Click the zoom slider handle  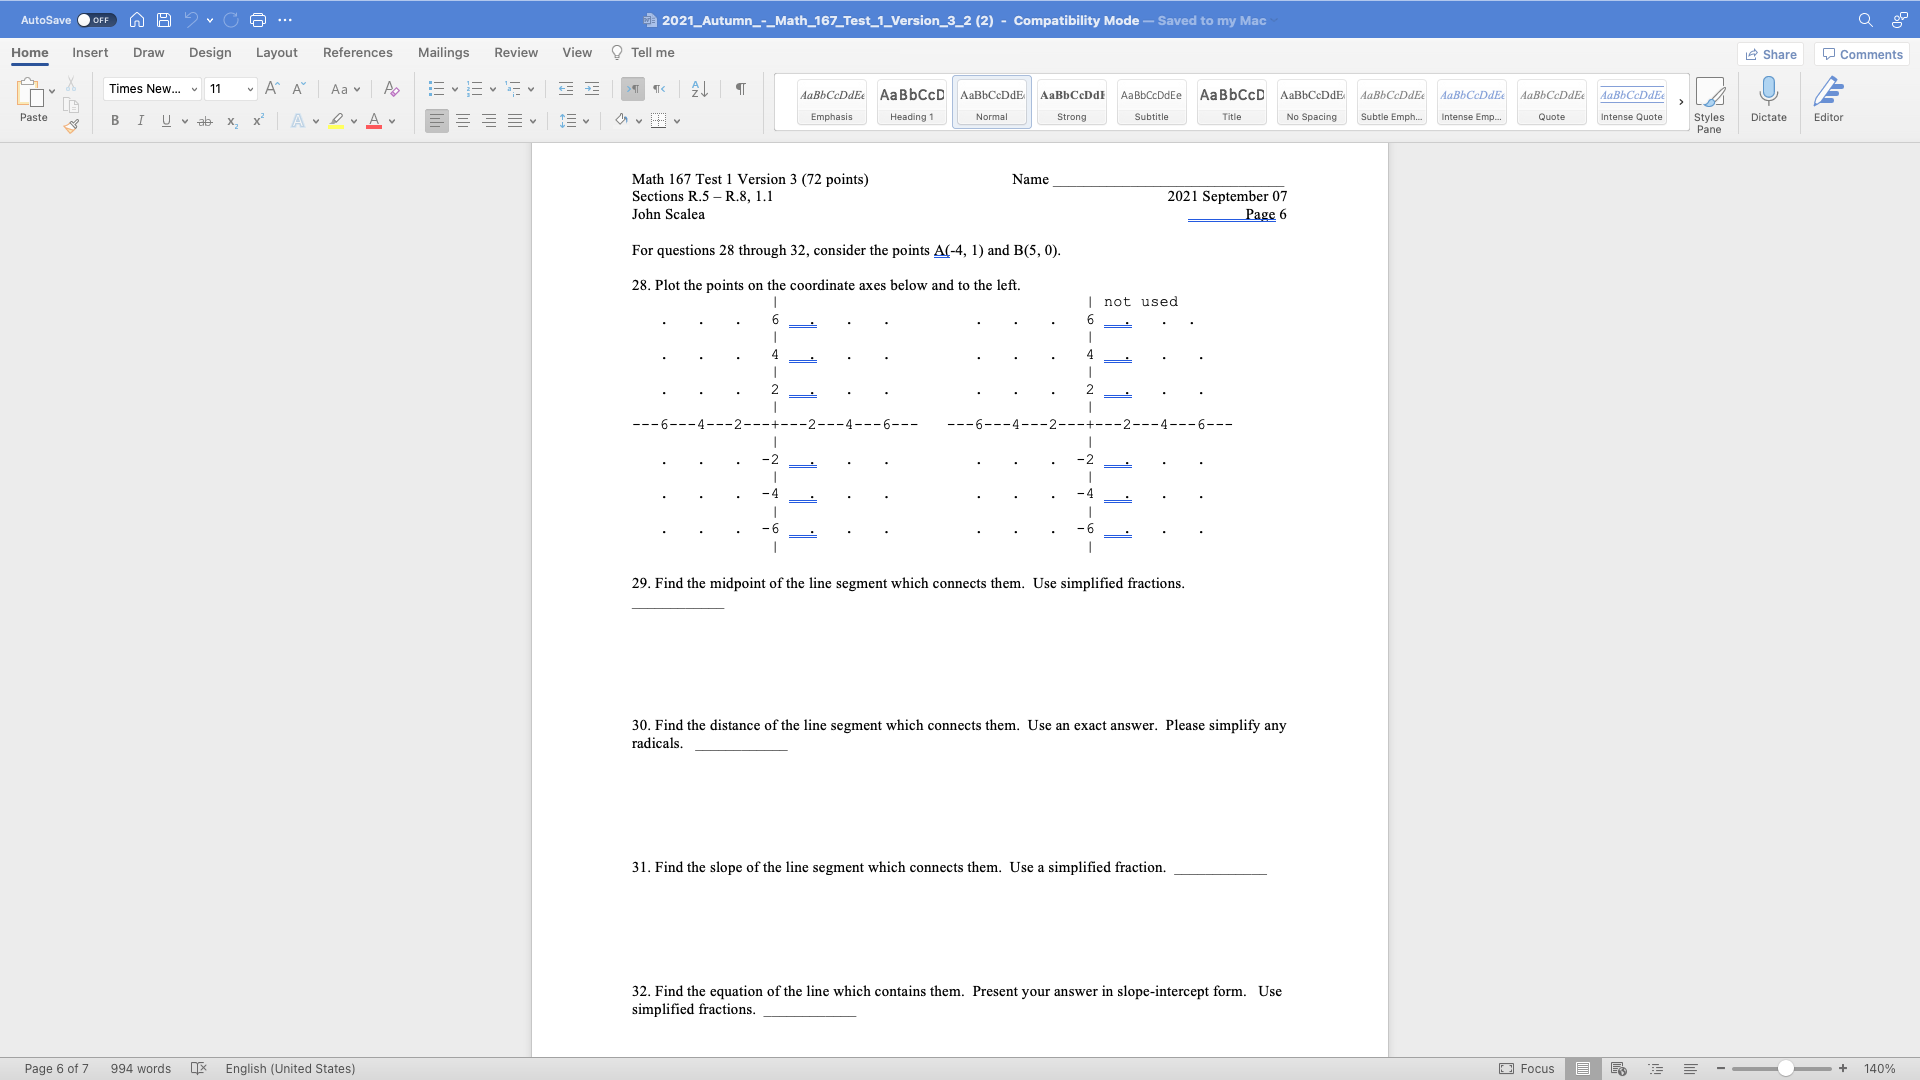click(x=1785, y=1068)
